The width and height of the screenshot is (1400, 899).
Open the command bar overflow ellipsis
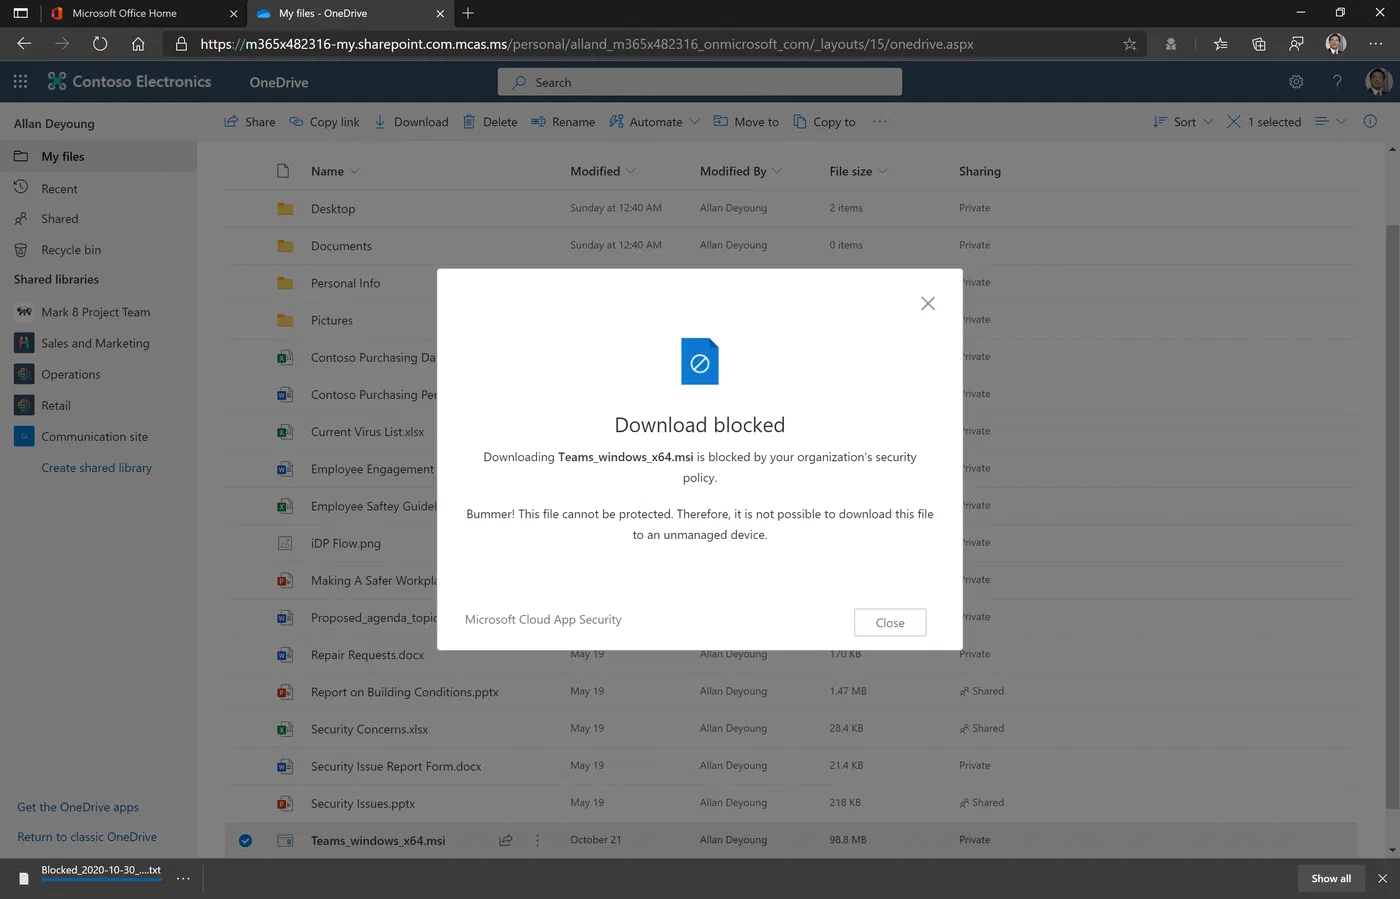[880, 122]
